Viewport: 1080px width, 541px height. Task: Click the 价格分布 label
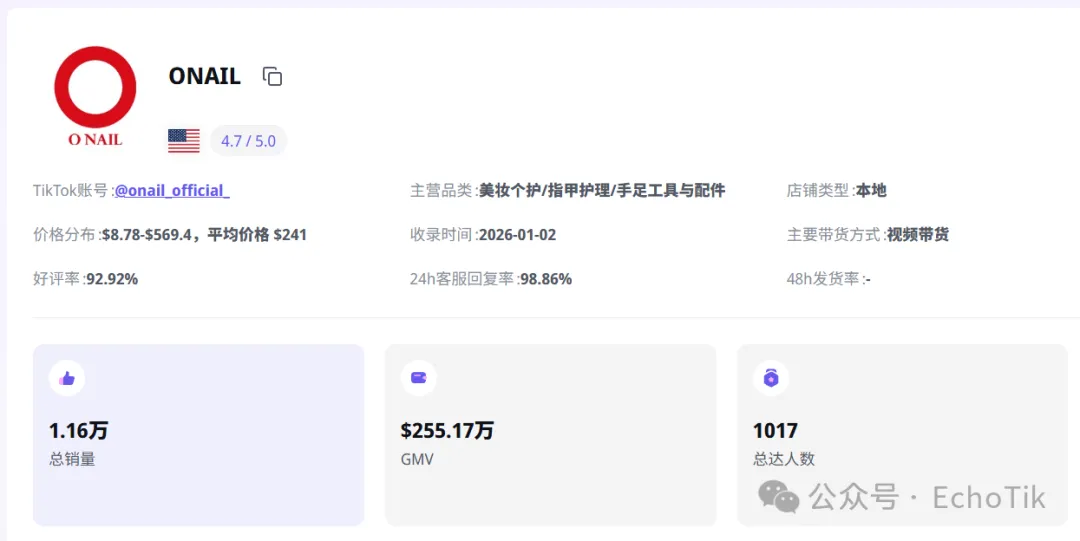click(64, 235)
